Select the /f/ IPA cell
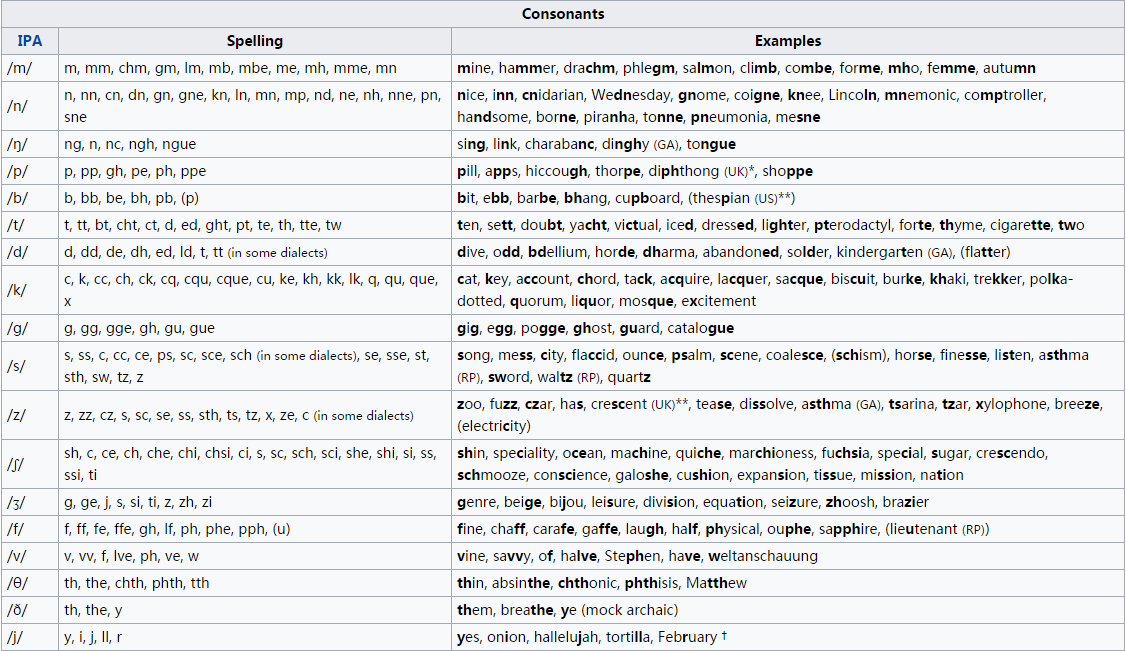 (x=29, y=529)
